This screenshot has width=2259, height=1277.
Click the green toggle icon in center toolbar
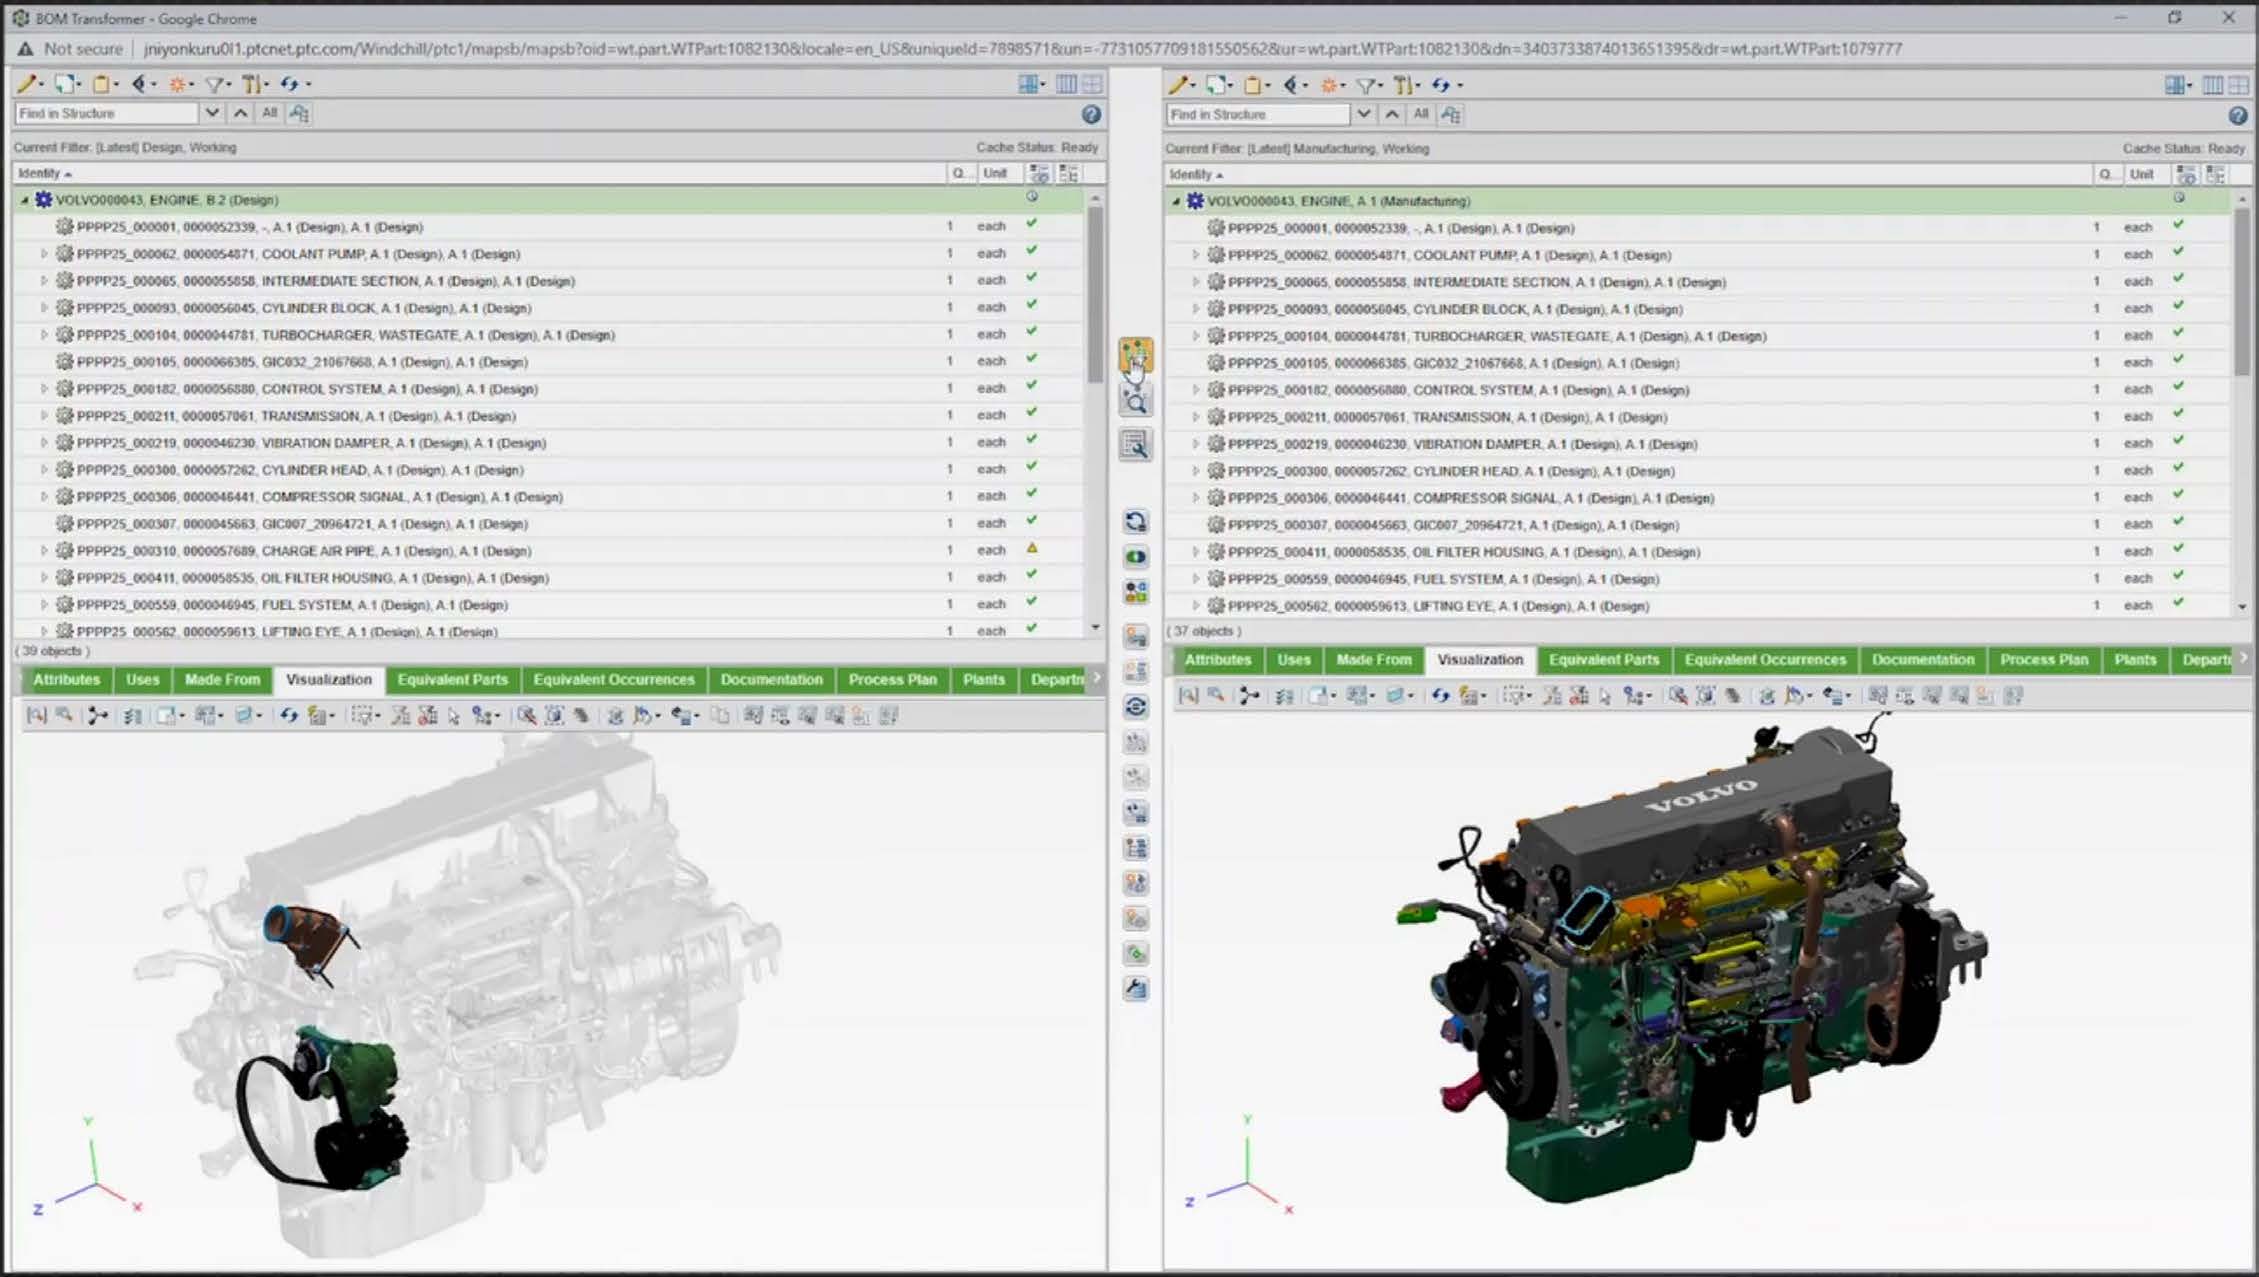pyautogui.click(x=1136, y=557)
